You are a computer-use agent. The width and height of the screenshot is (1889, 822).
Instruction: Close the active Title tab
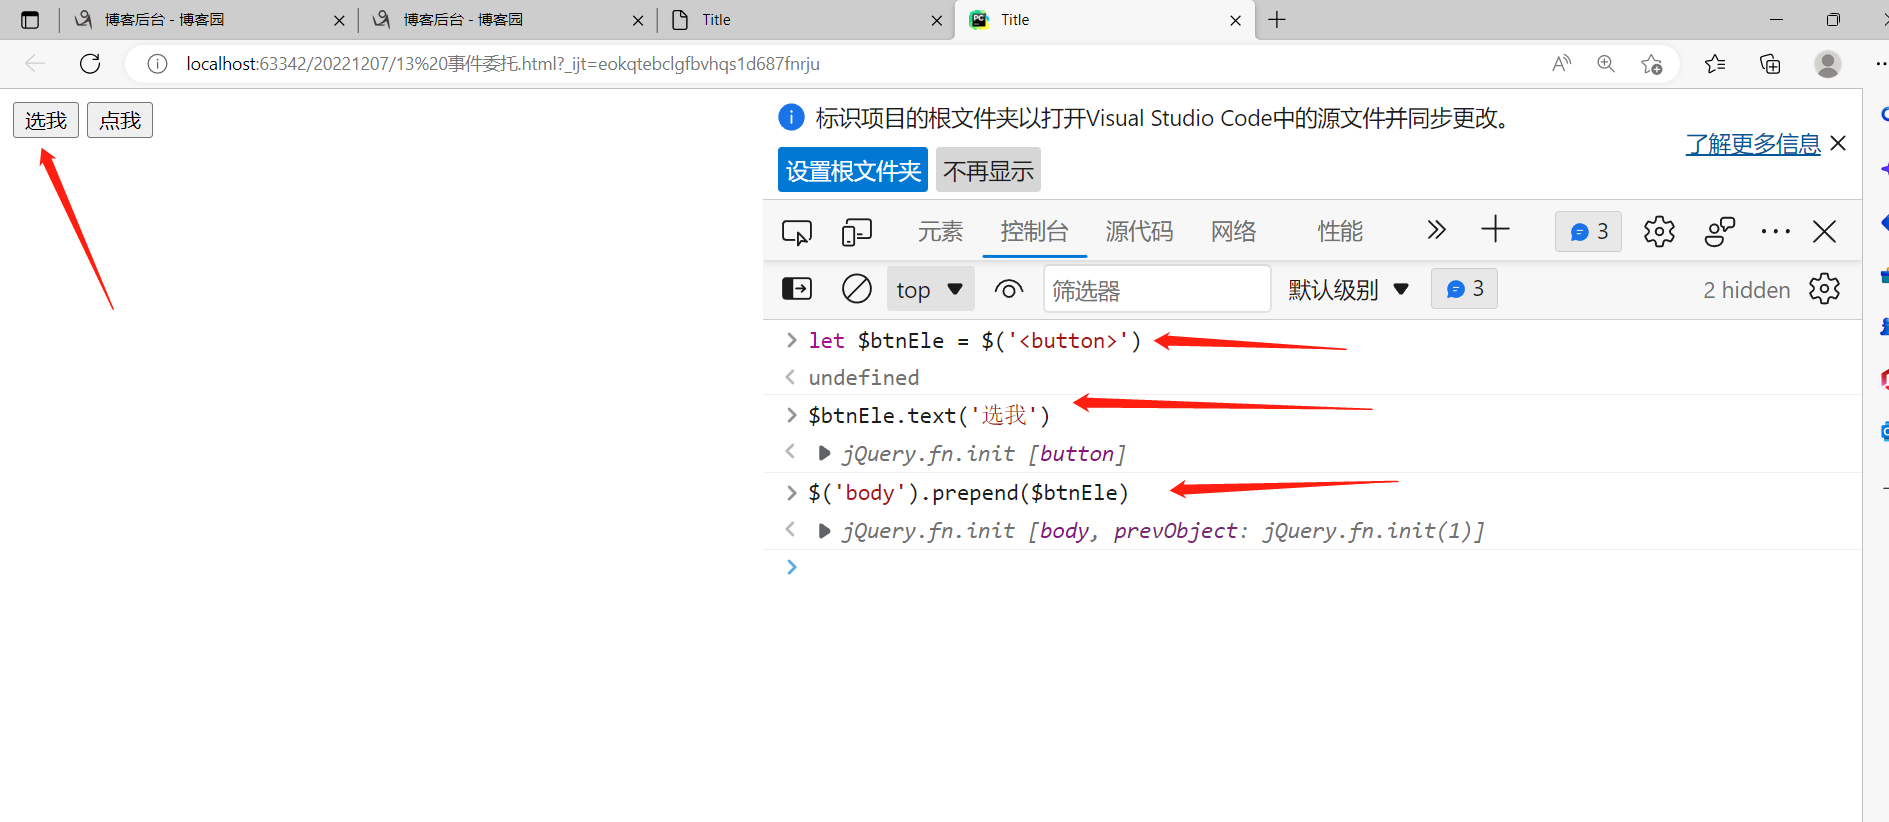(1235, 20)
